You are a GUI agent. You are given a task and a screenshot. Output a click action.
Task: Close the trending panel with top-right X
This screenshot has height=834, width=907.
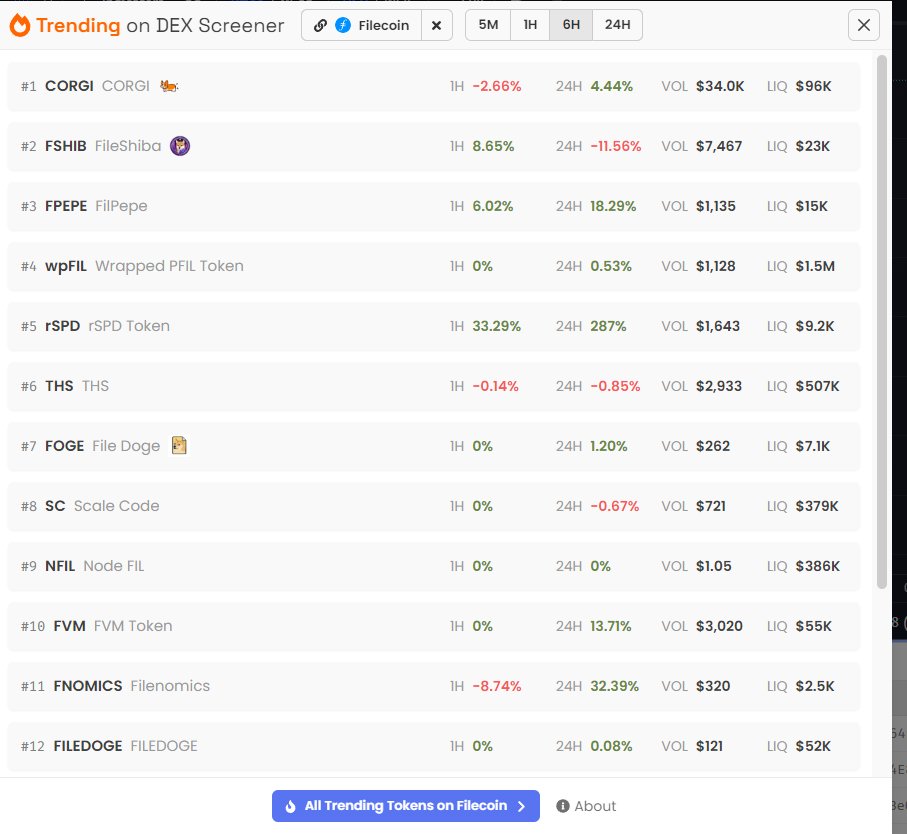(864, 25)
